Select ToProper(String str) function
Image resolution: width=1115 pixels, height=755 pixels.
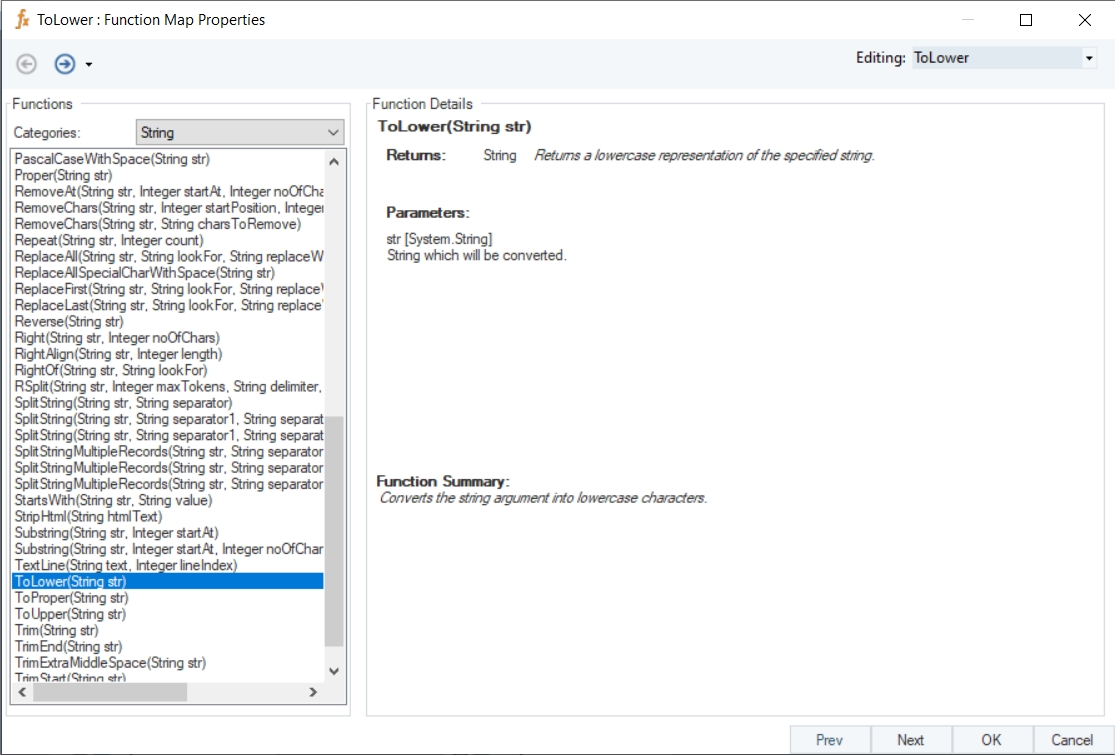point(72,598)
